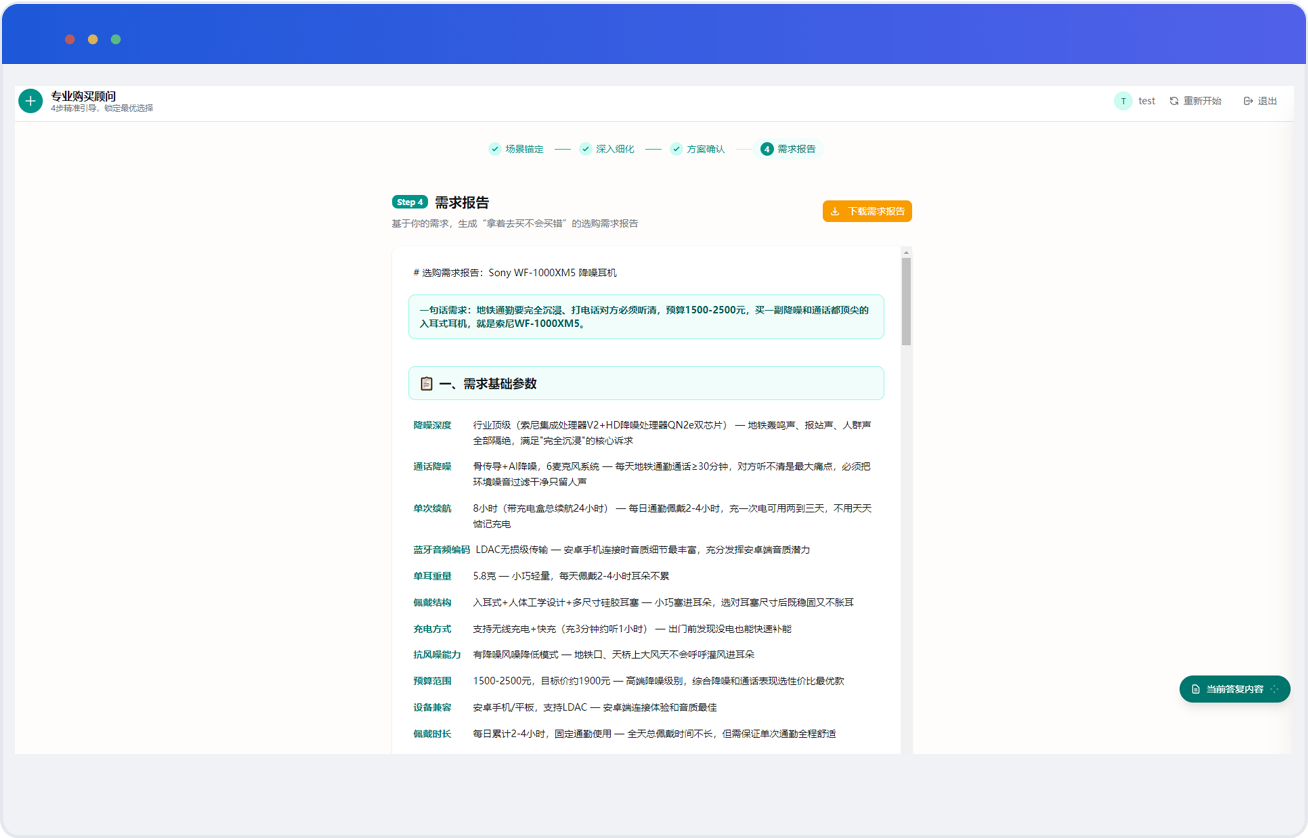The image size is (1308, 838).
Task: Click the 设备兼容 parameter label
Action: pyautogui.click(x=432, y=707)
